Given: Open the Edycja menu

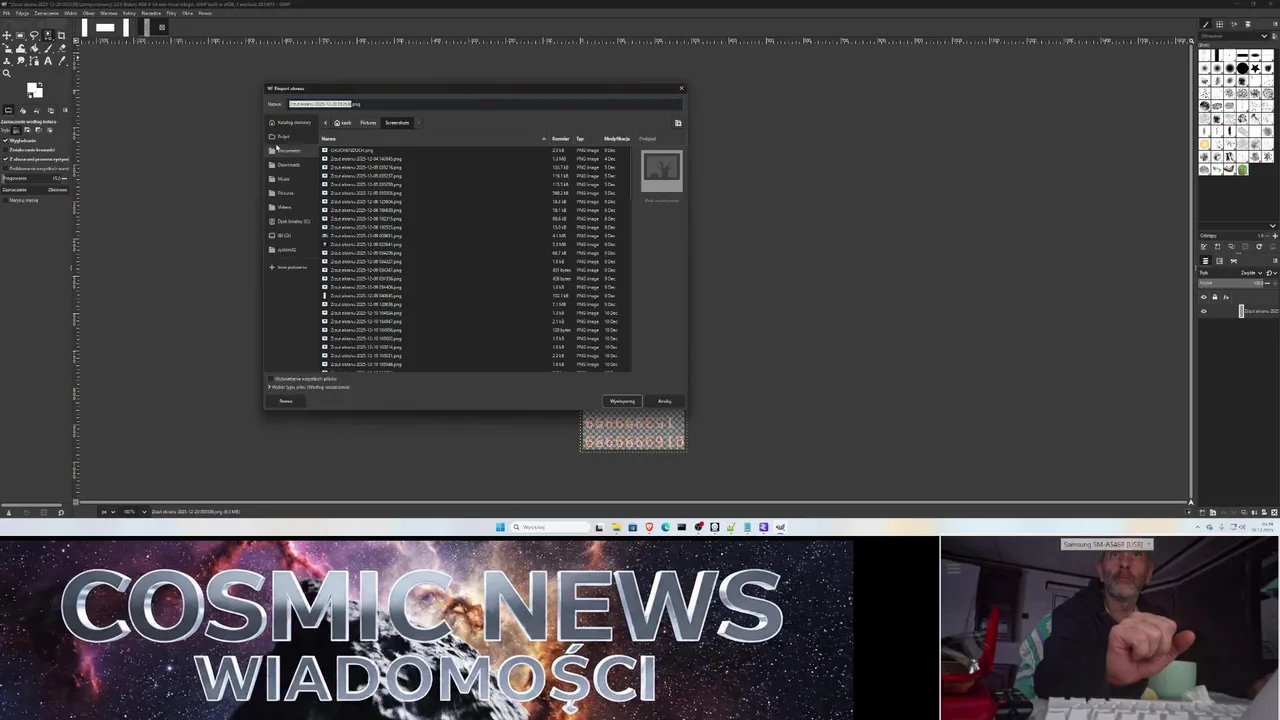Looking at the screenshot, I should click(22, 13).
